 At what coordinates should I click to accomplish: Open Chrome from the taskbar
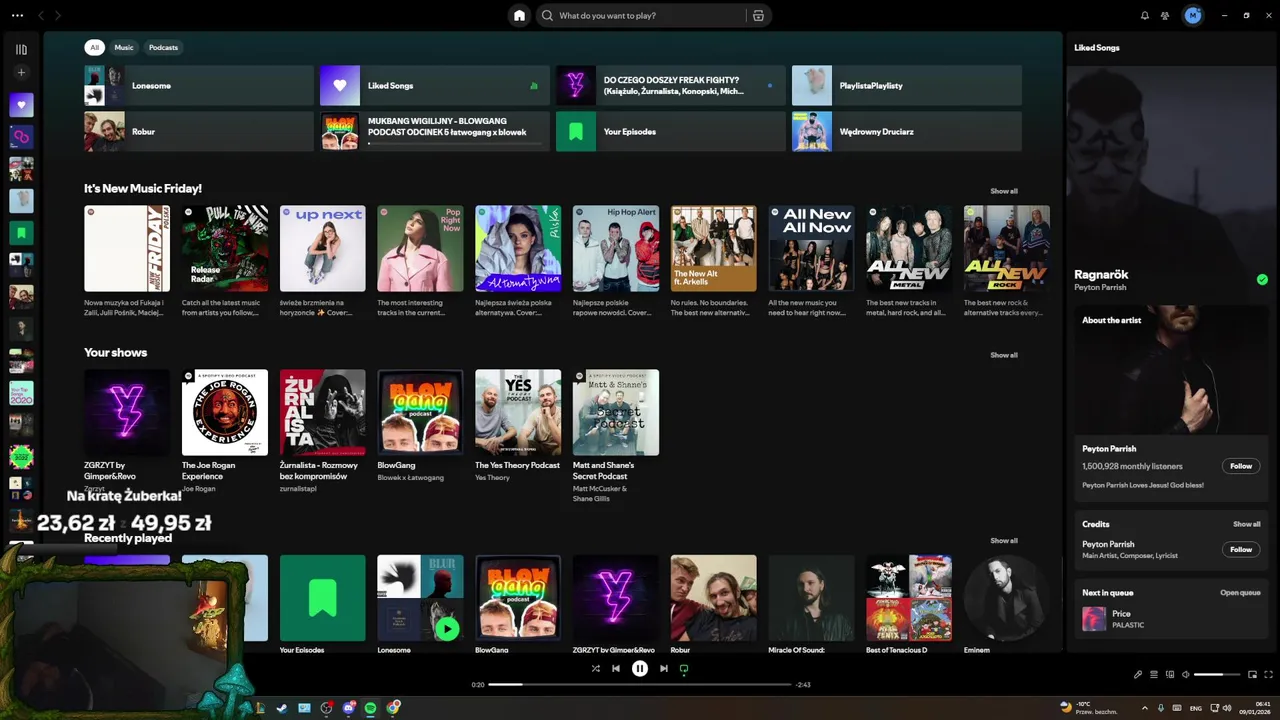click(x=394, y=708)
